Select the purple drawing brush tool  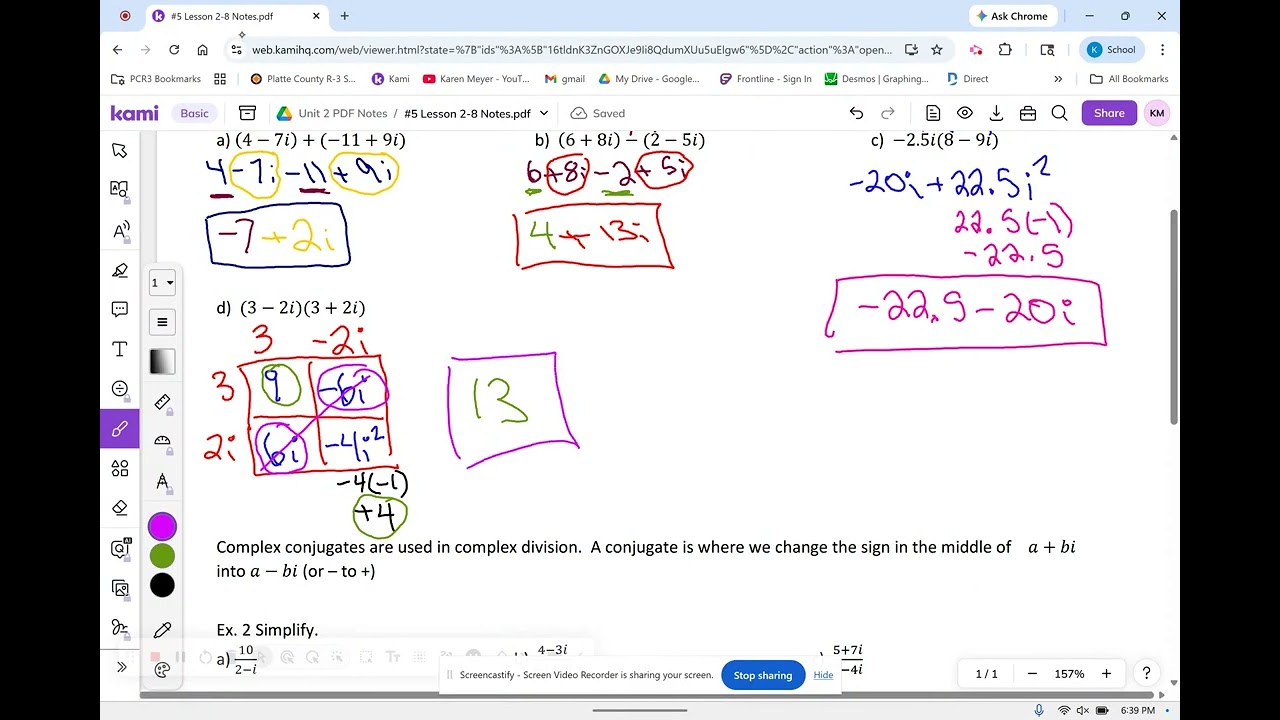[120, 429]
